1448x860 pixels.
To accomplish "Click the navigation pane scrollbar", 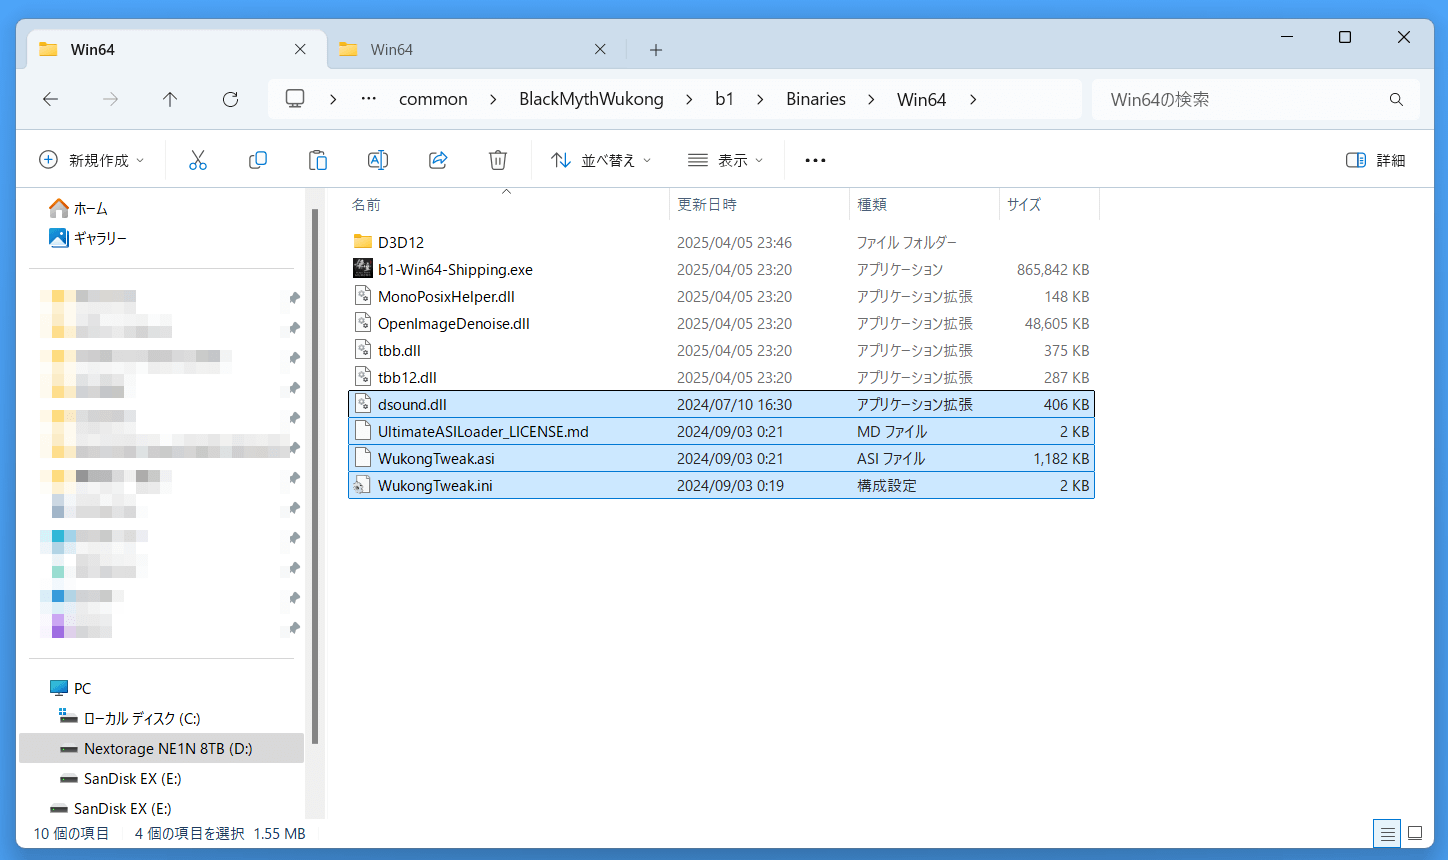I will [x=315, y=475].
